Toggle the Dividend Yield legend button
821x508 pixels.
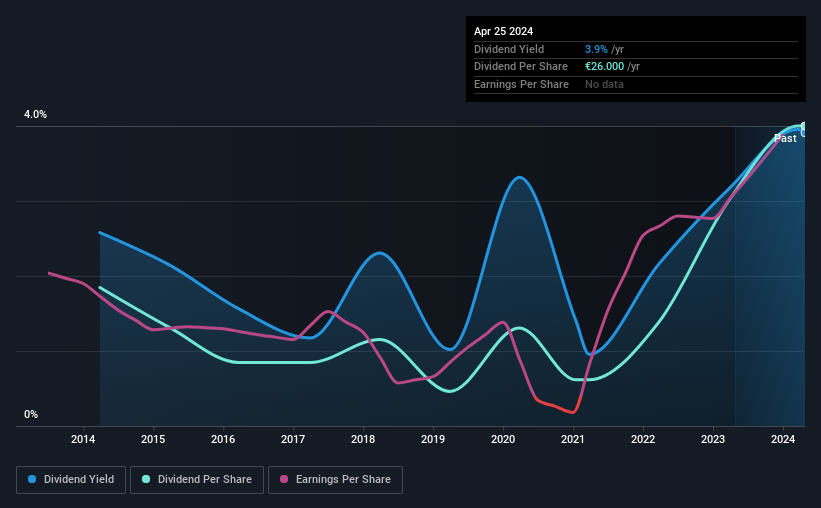coord(71,480)
